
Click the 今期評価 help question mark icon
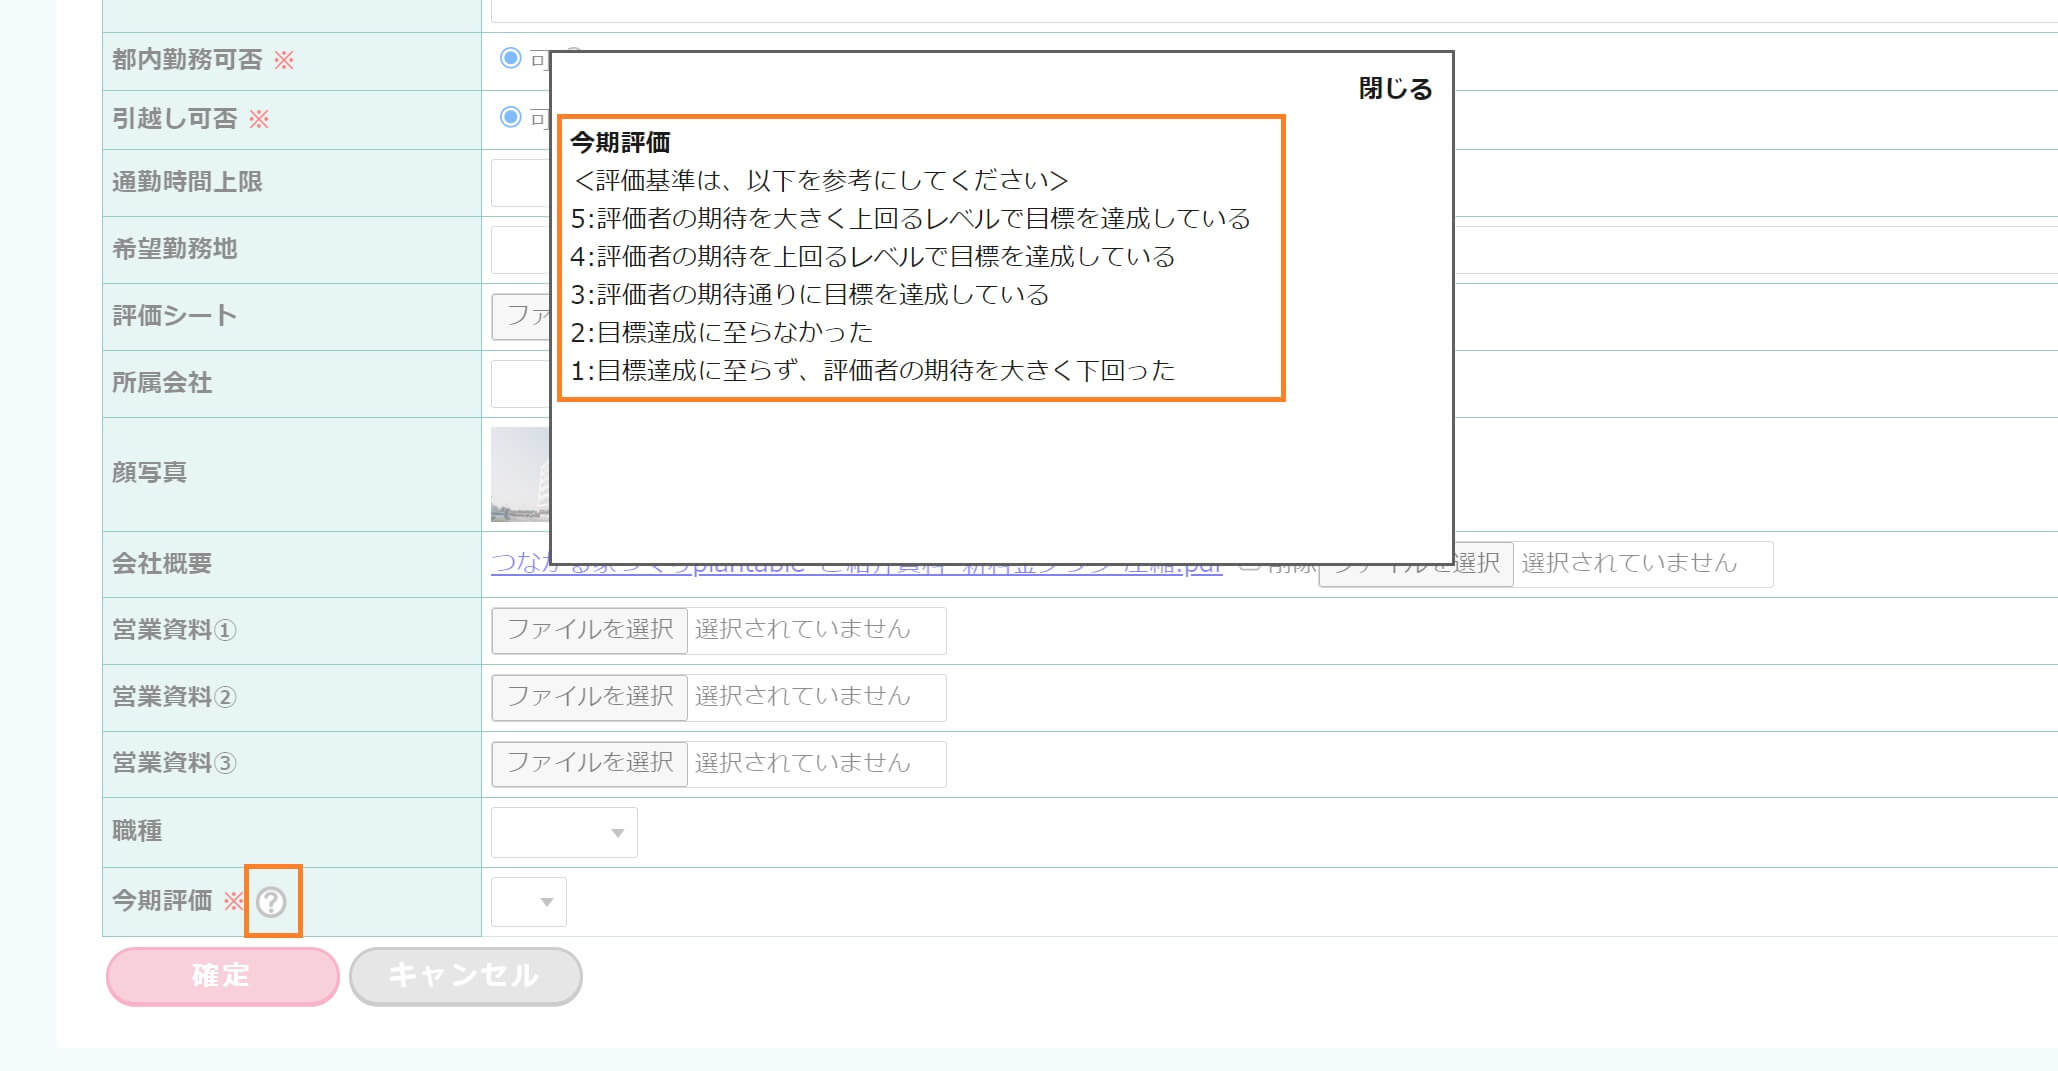pyautogui.click(x=271, y=902)
